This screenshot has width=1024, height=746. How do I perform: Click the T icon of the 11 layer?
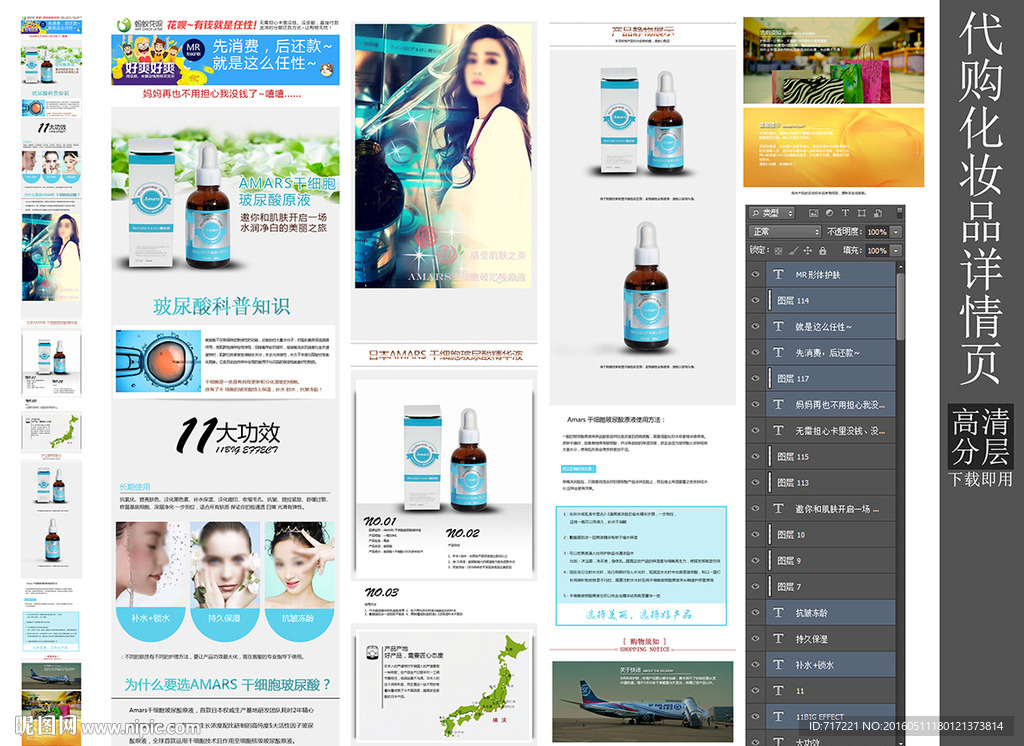click(778, 690)
